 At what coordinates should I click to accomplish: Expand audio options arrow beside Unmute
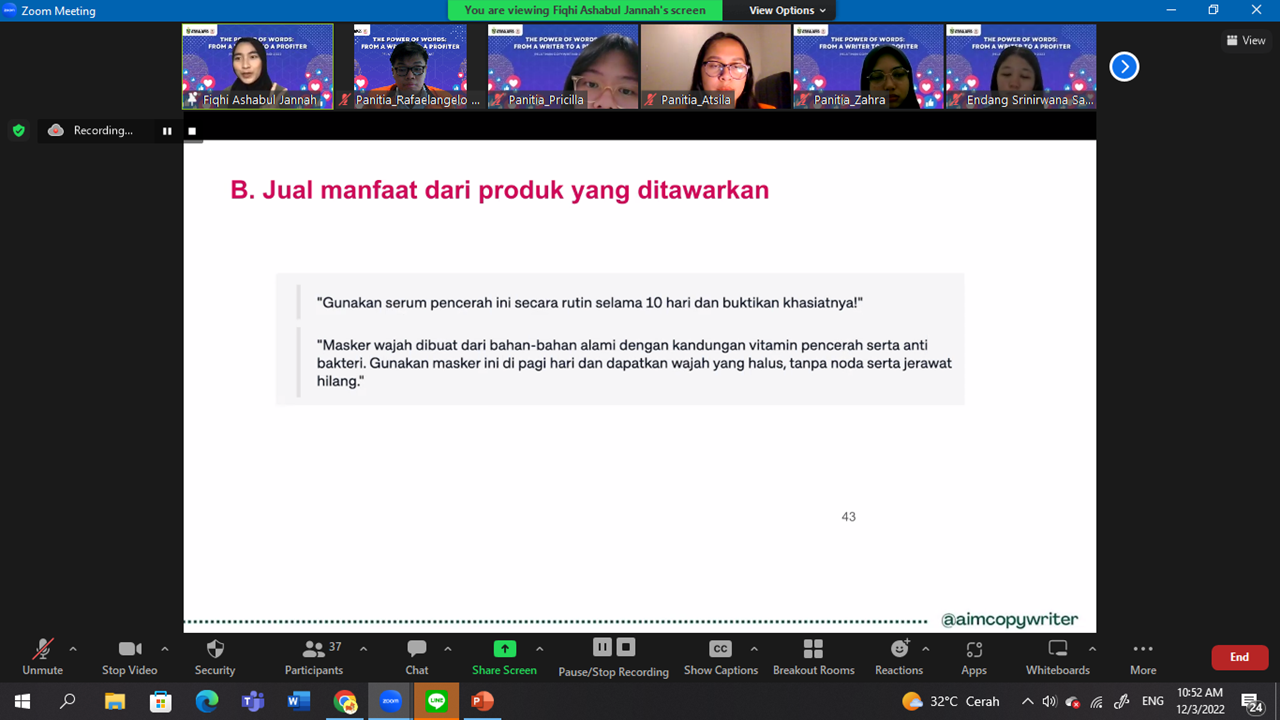pos(73,649)
